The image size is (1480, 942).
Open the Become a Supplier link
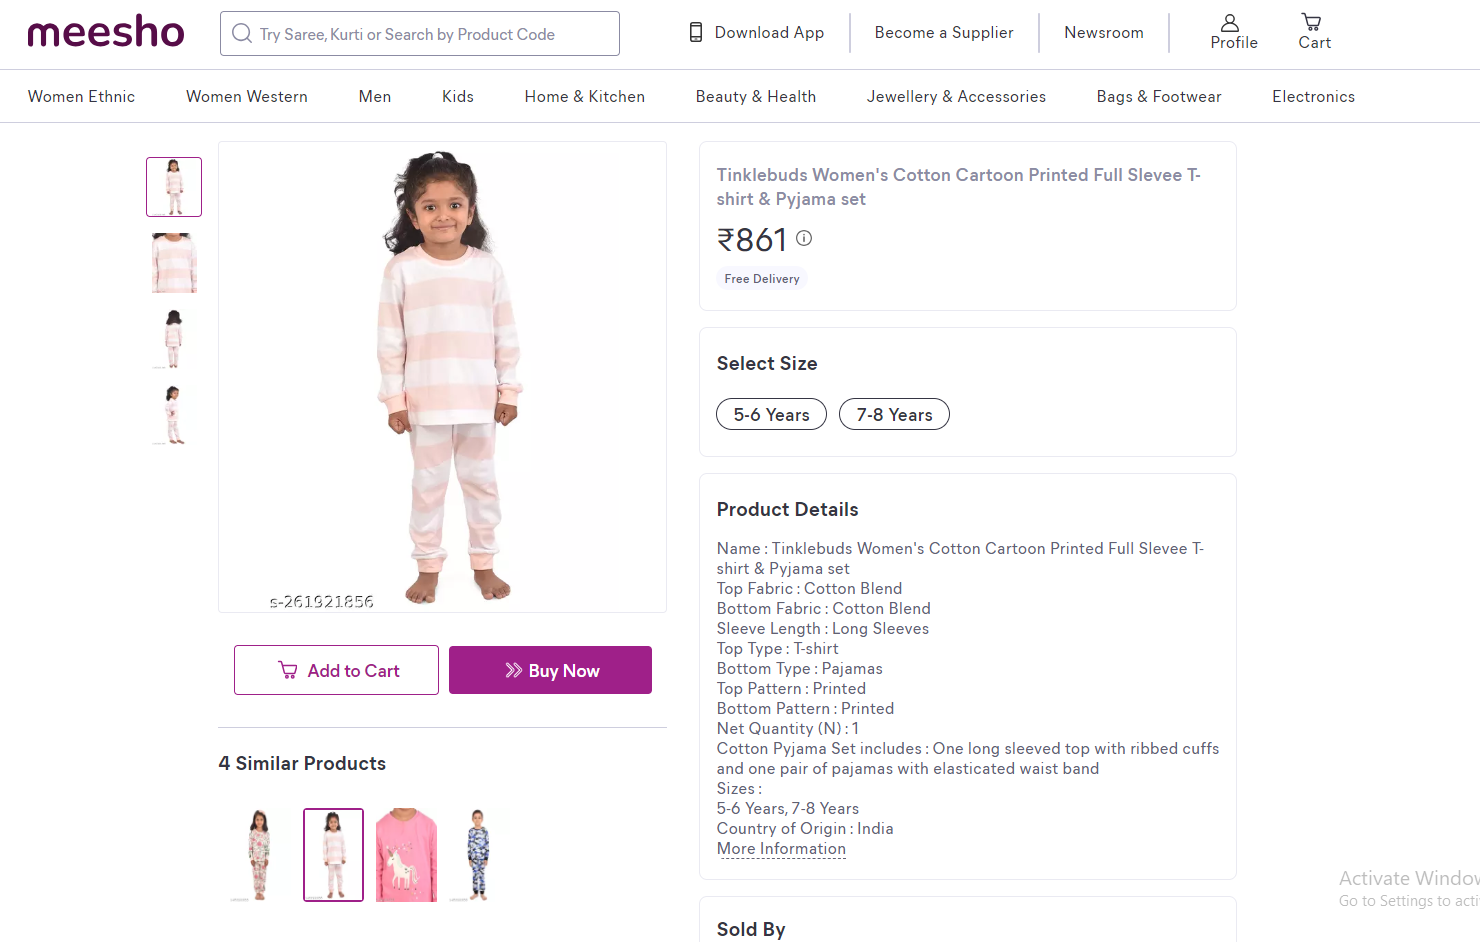tap(943, 33)
